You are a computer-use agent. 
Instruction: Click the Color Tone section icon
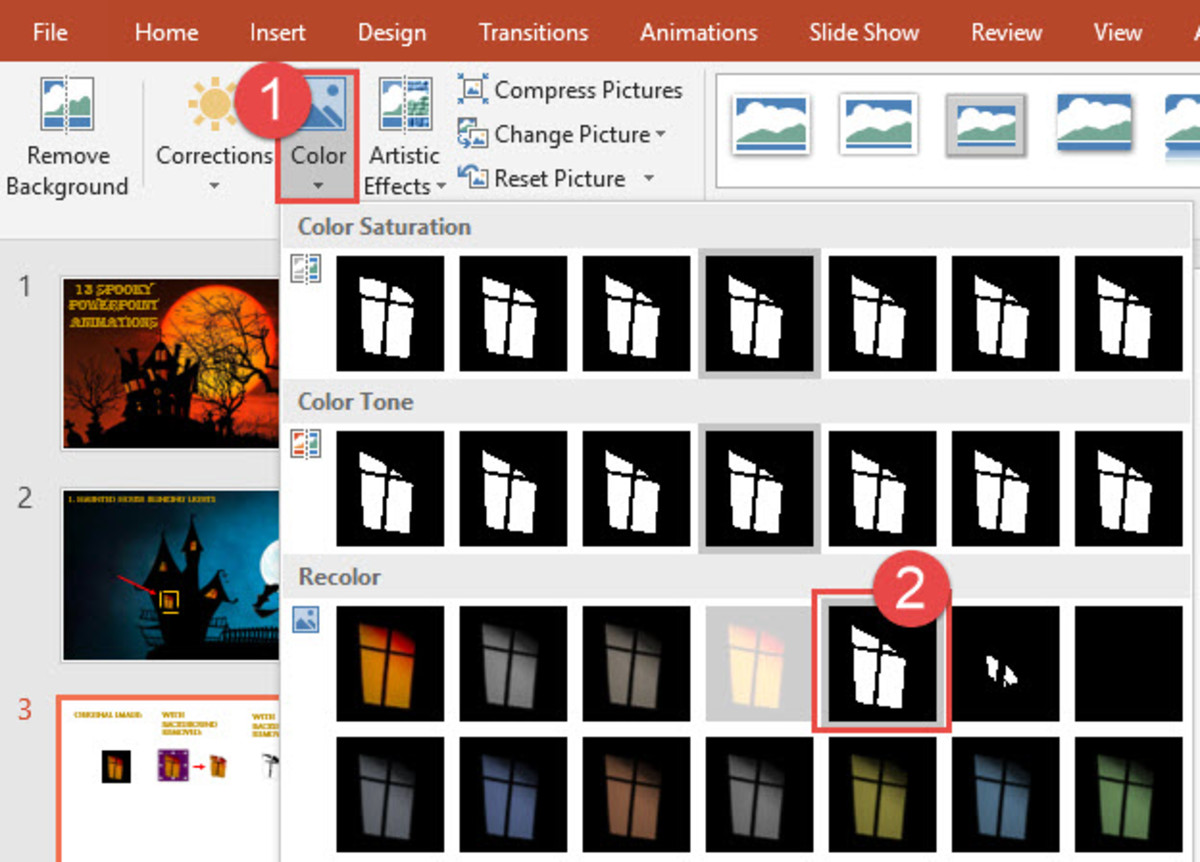pyautogui.click(x=306, y=445)
